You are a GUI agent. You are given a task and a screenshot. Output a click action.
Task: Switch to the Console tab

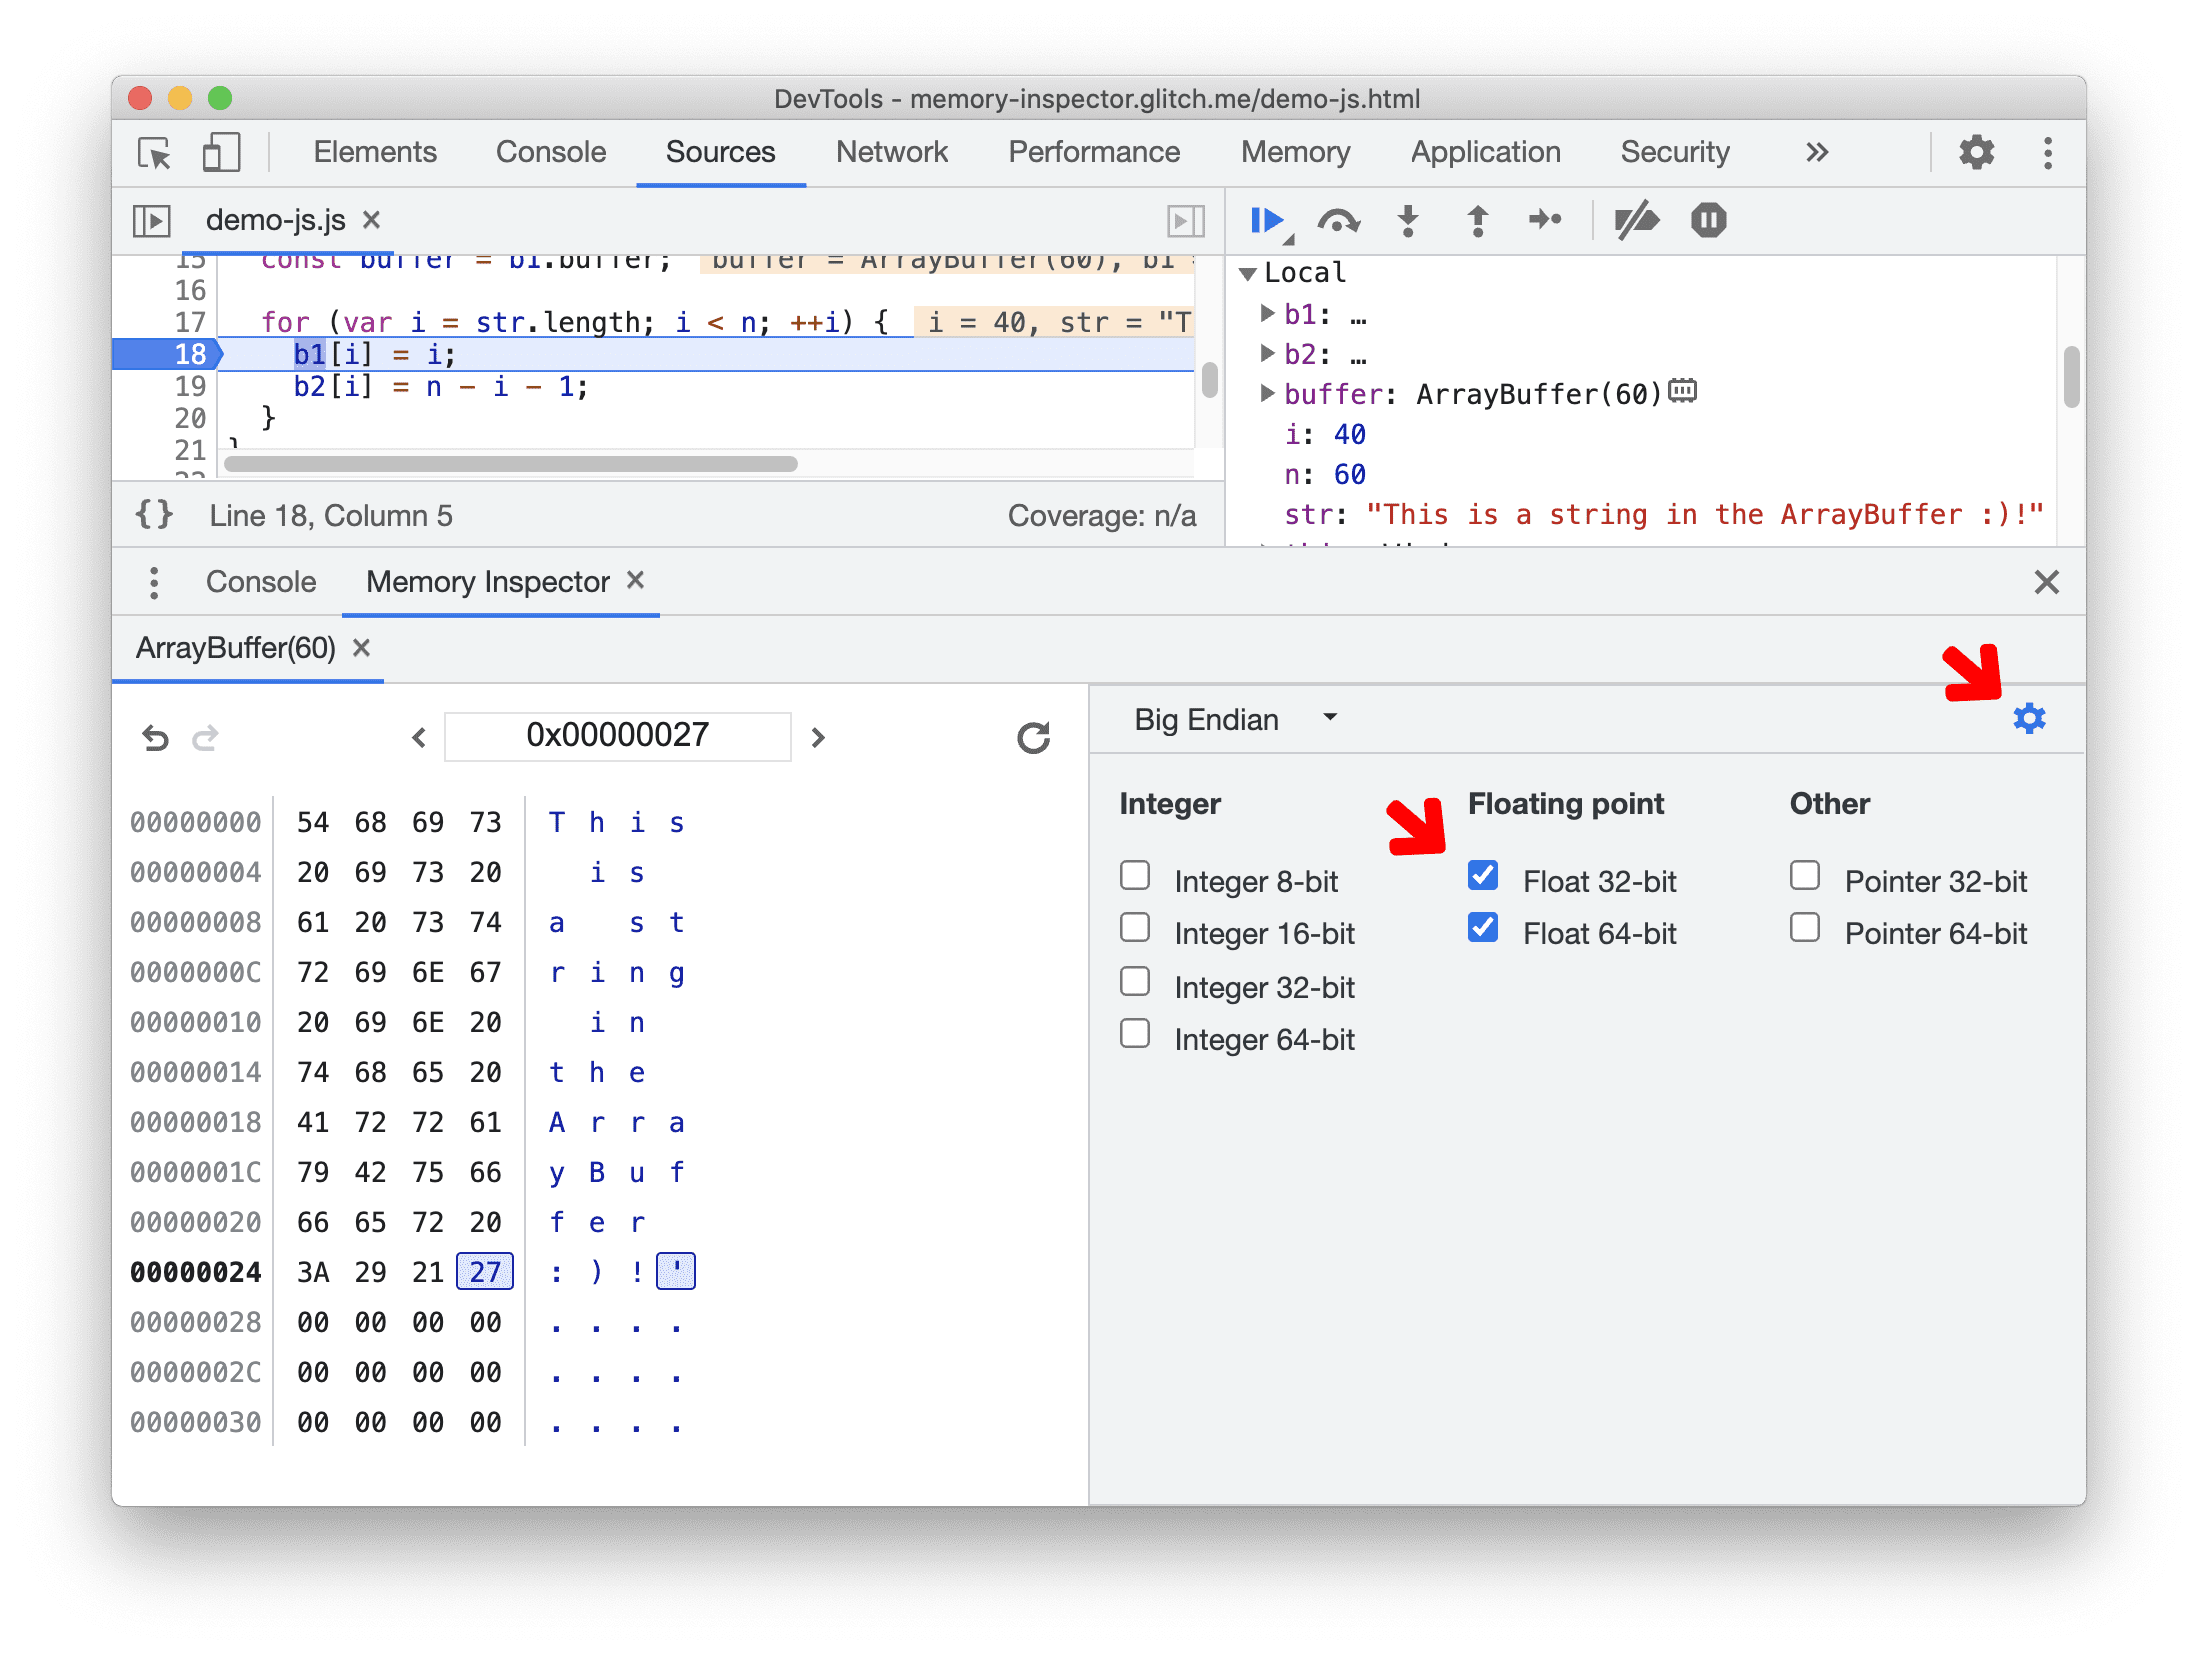click(x=257, y=584)
